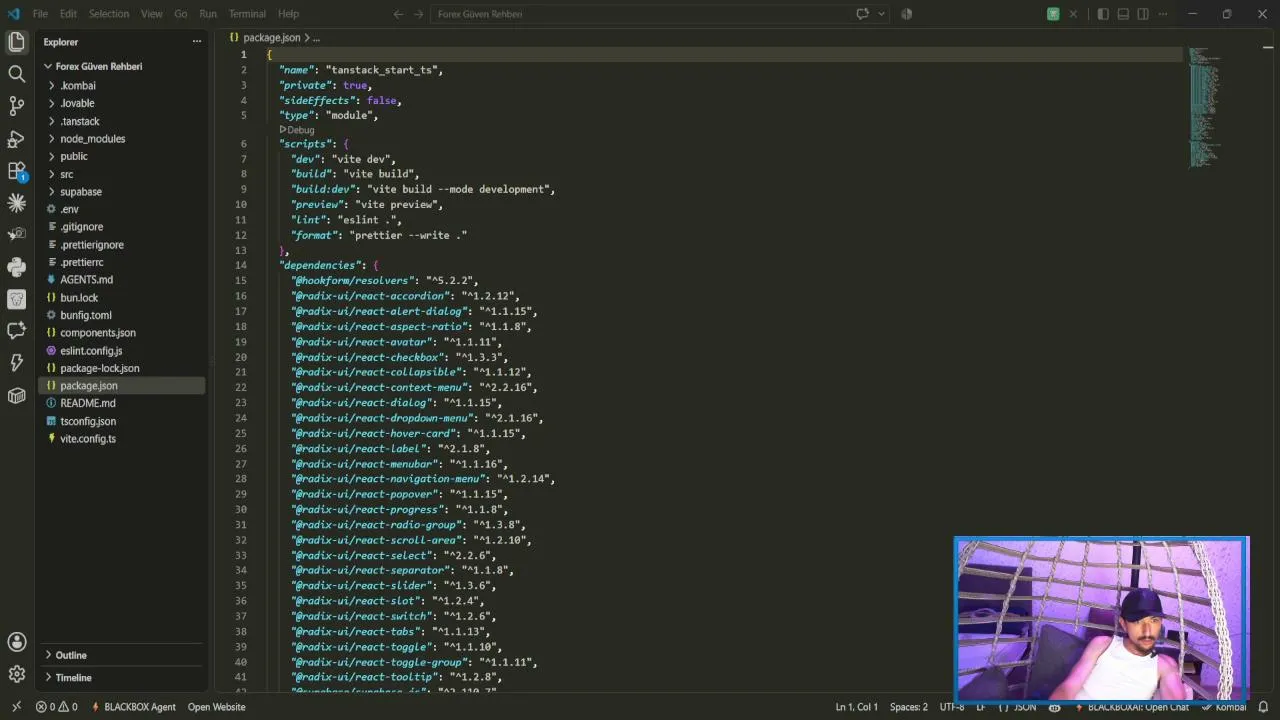This screenshot has height=720, width=1280.
Task: Open the cube package icon in activity bar
Action: click(x=16, y=395)
